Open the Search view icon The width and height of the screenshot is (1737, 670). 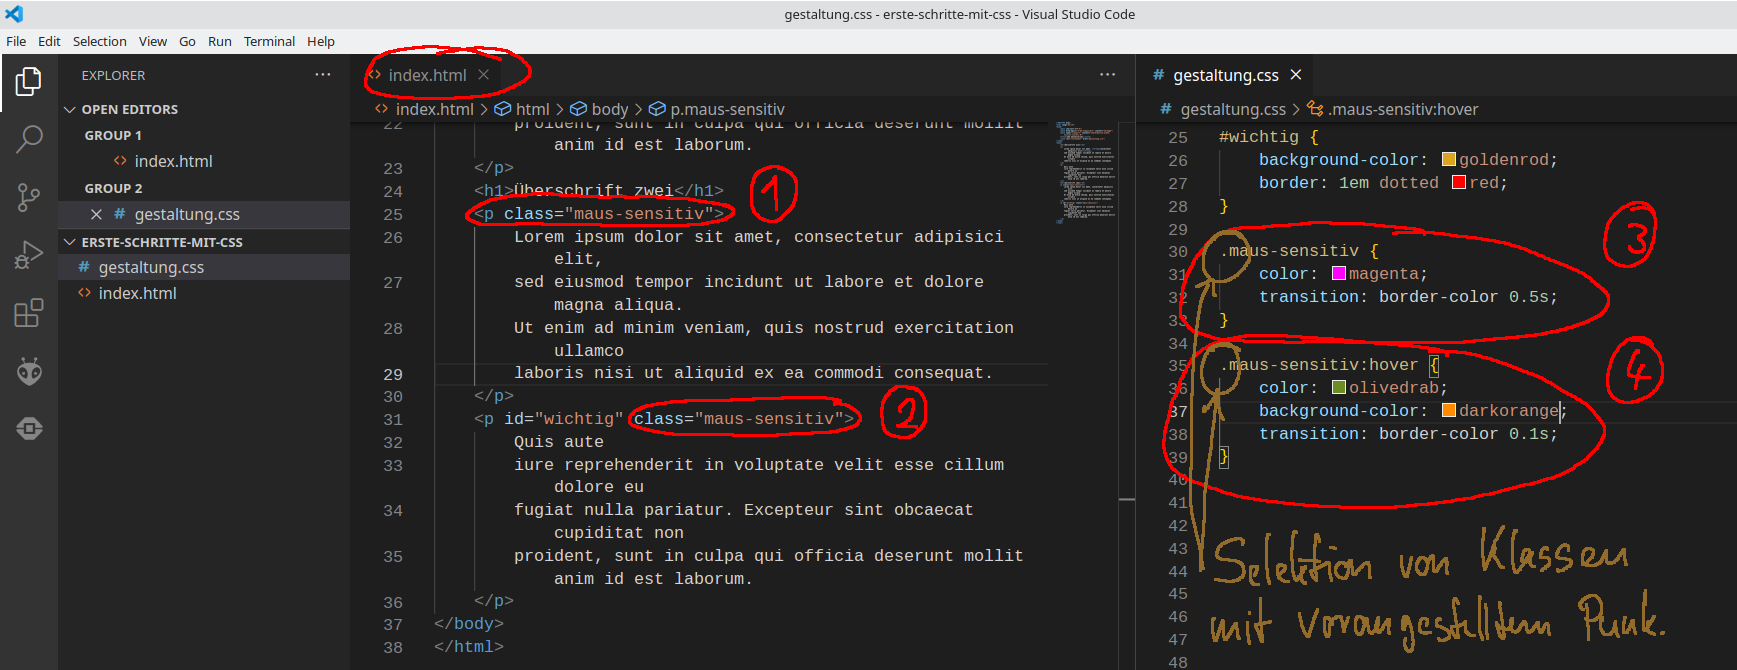pyautogui.click(x=29, y=139)
